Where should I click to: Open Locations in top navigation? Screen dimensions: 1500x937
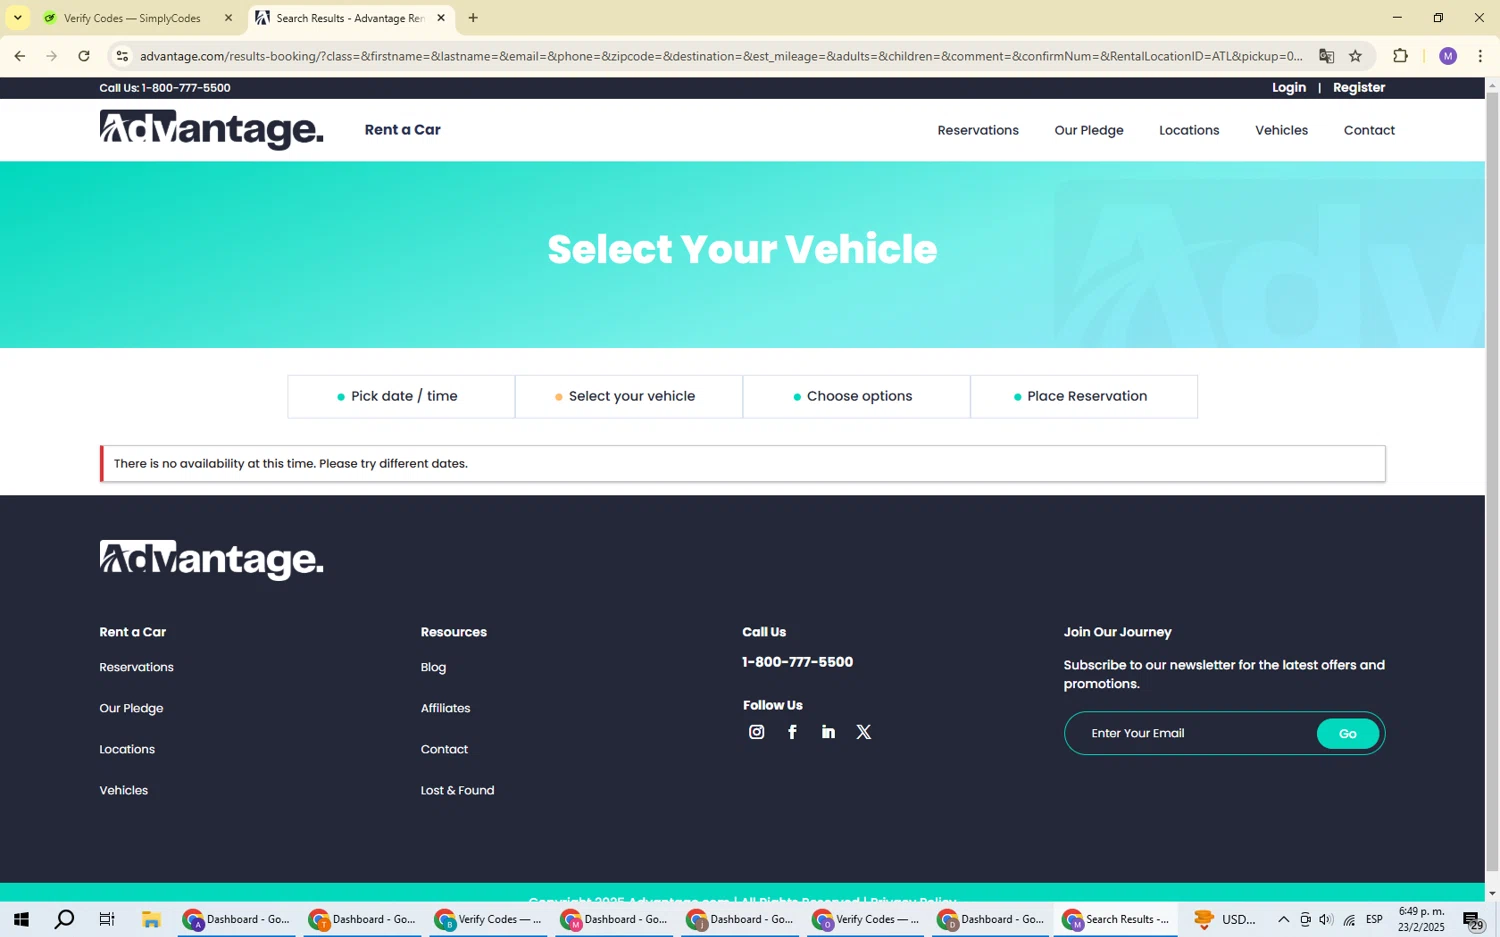point(1189,130)
